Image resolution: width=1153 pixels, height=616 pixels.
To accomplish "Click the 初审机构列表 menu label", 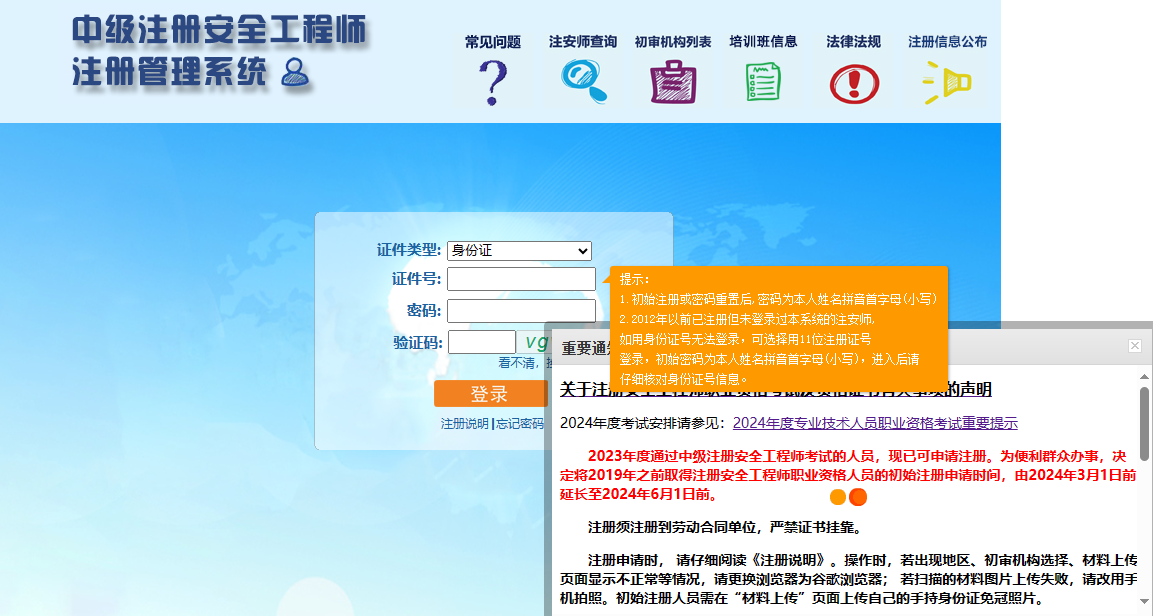I will point(673,42).
